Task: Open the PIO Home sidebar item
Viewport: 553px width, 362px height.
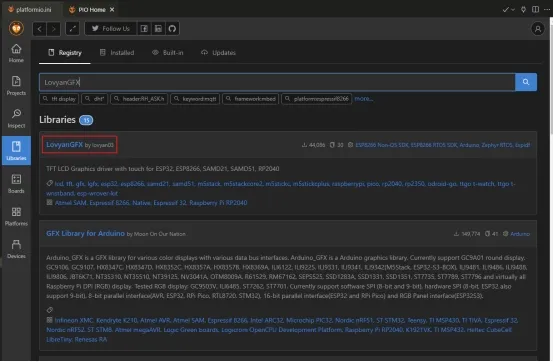Action: [16, 53]
